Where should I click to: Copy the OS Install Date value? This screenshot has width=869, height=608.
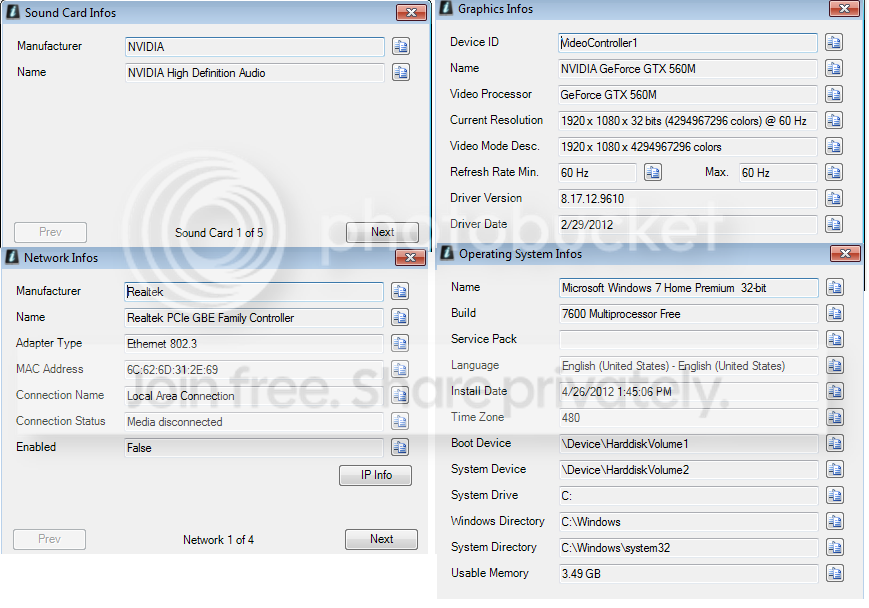[835, 391]
